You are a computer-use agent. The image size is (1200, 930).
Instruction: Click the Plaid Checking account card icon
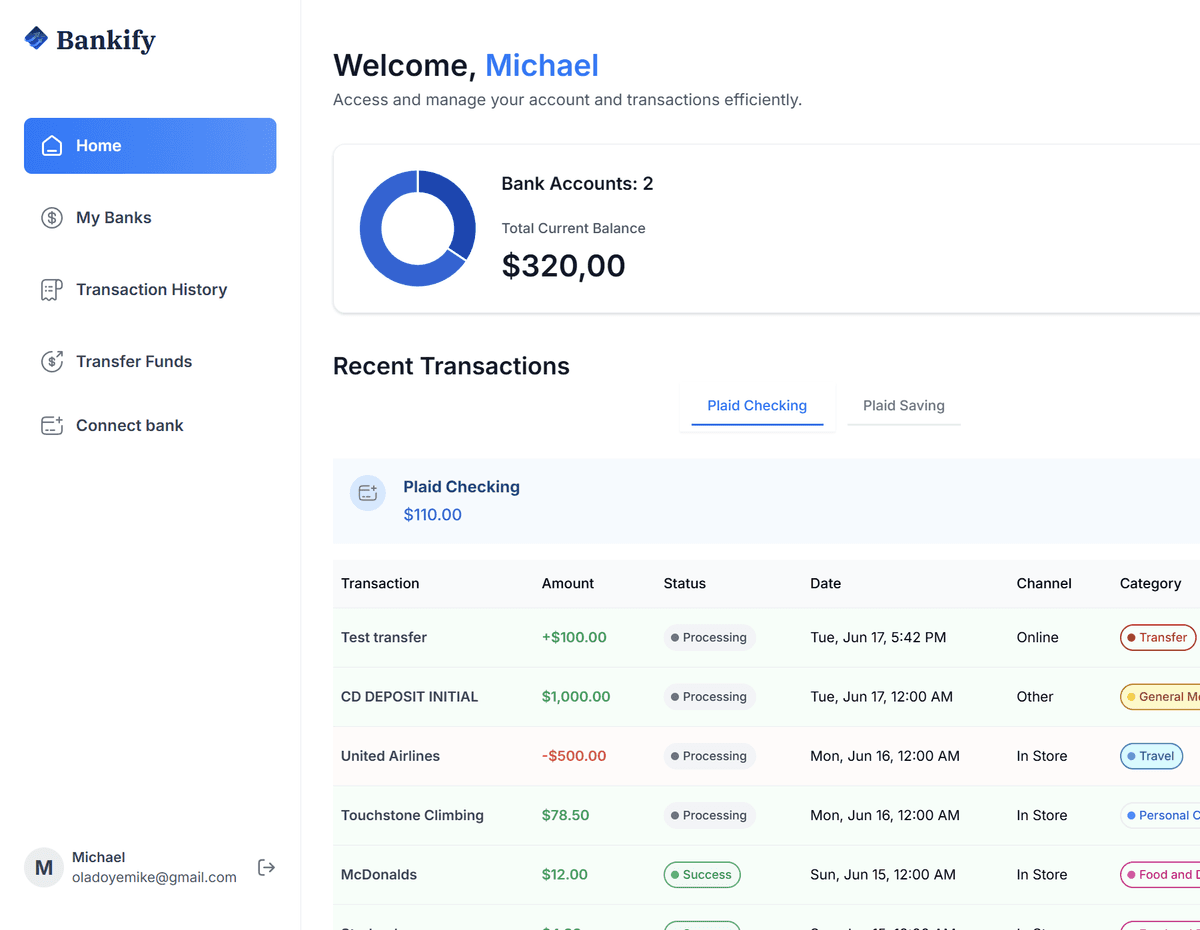(x=368, y=493)
